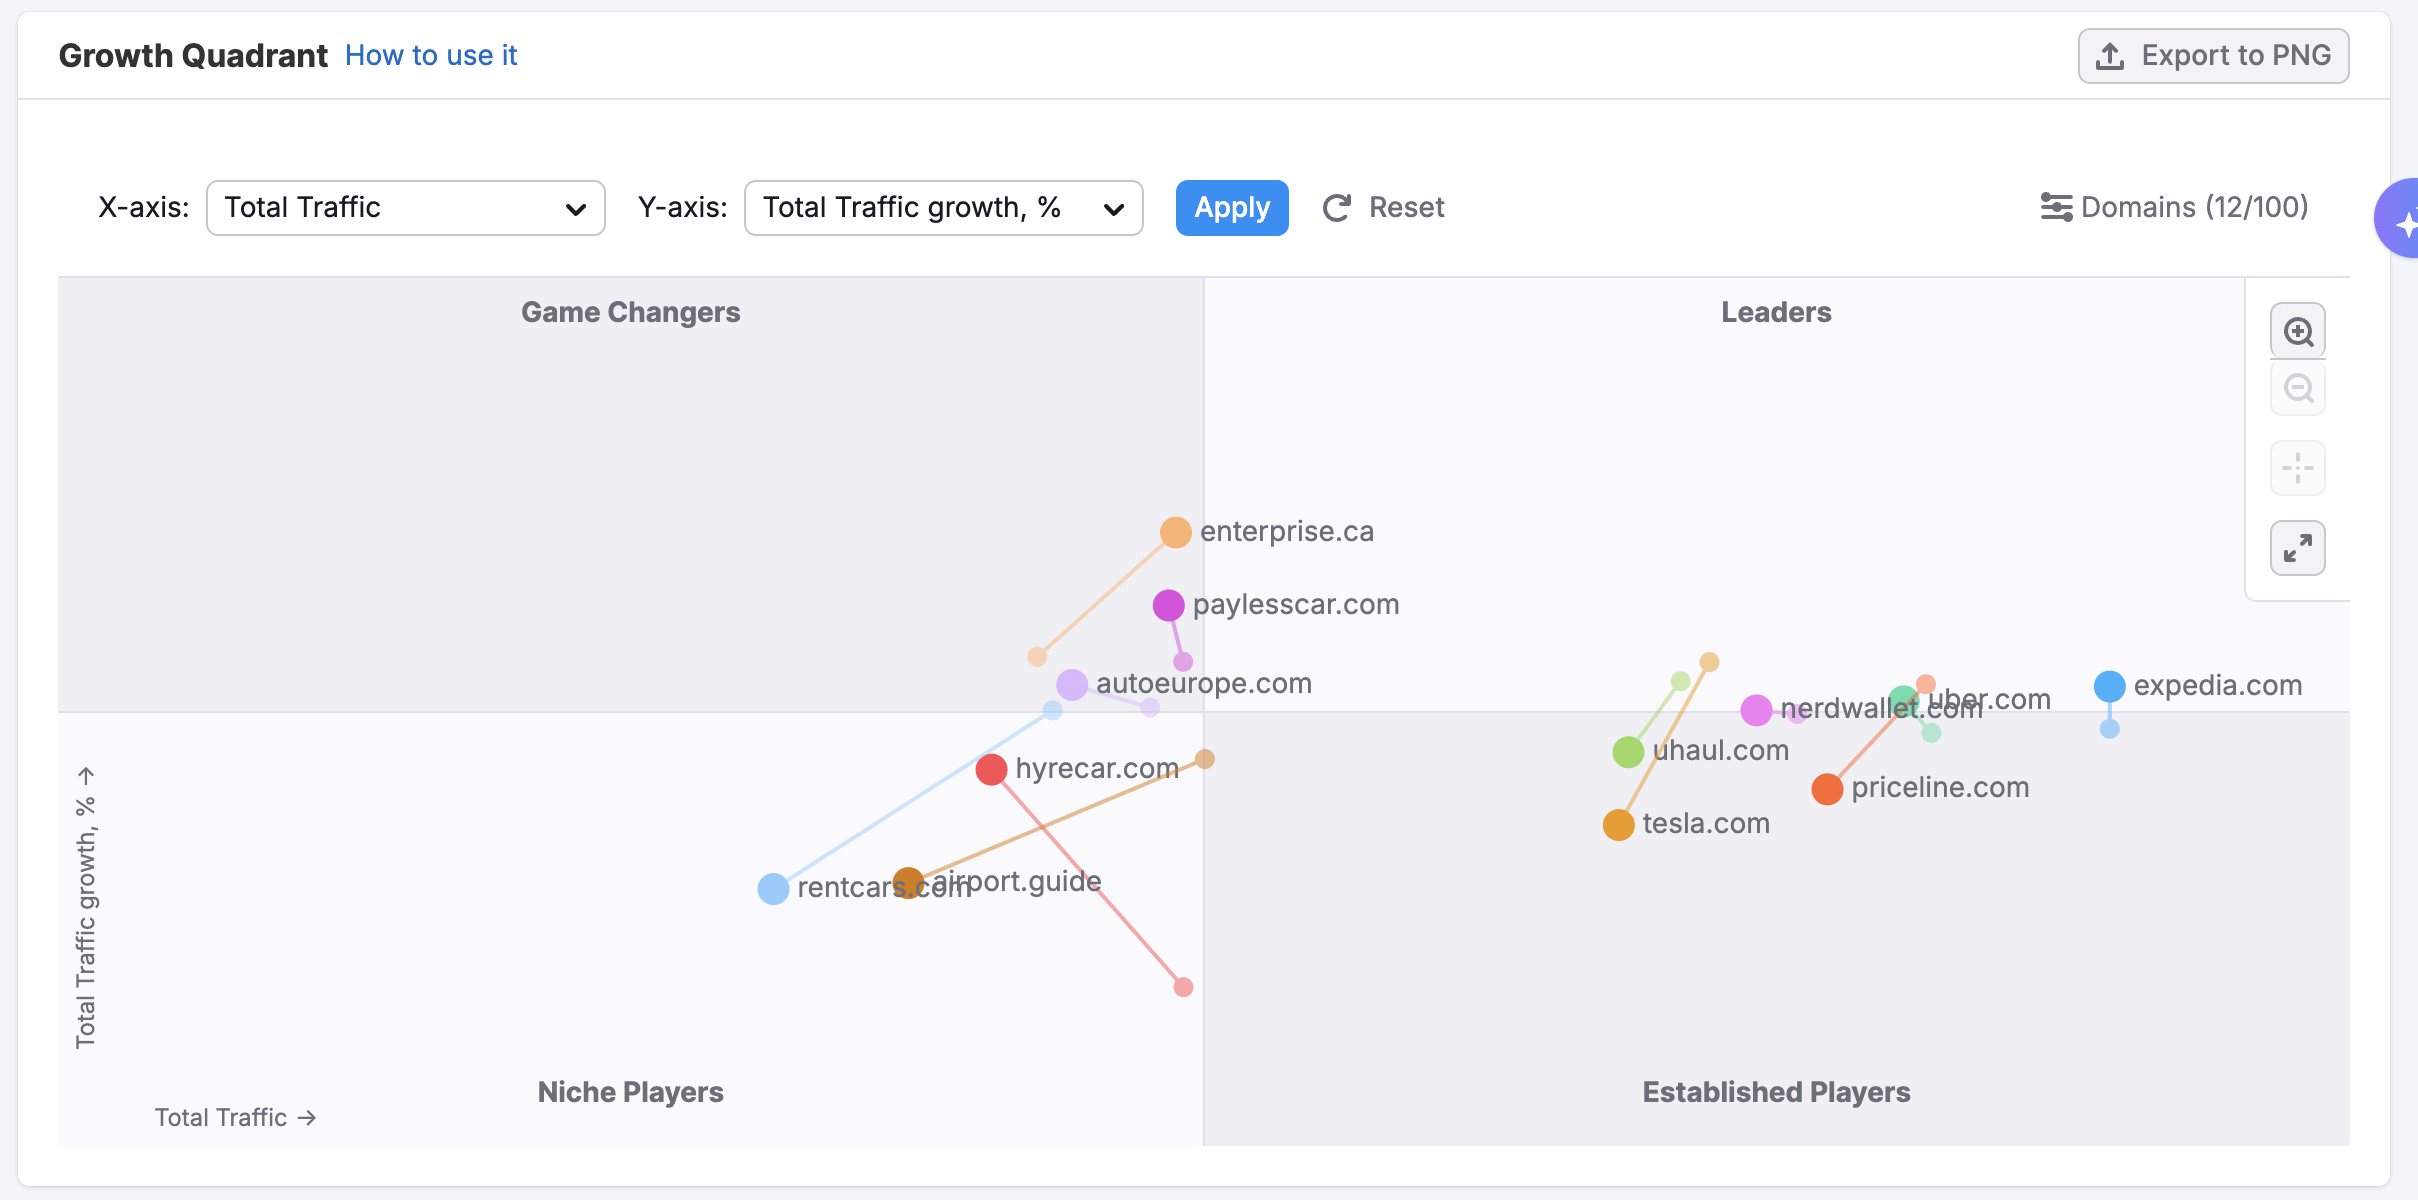
Task: Click the paylesscar.com magenta dot
Action: tap(1168, 605)
